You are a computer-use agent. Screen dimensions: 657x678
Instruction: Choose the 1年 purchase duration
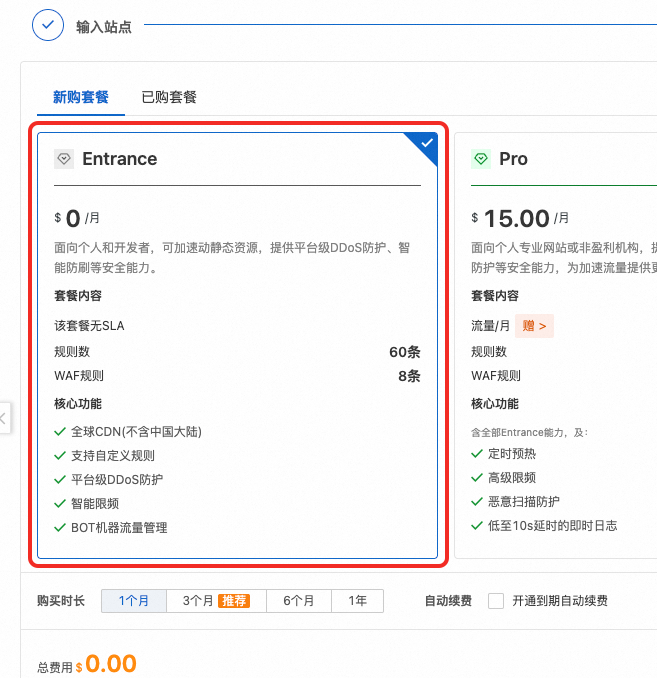pos(356,601)
